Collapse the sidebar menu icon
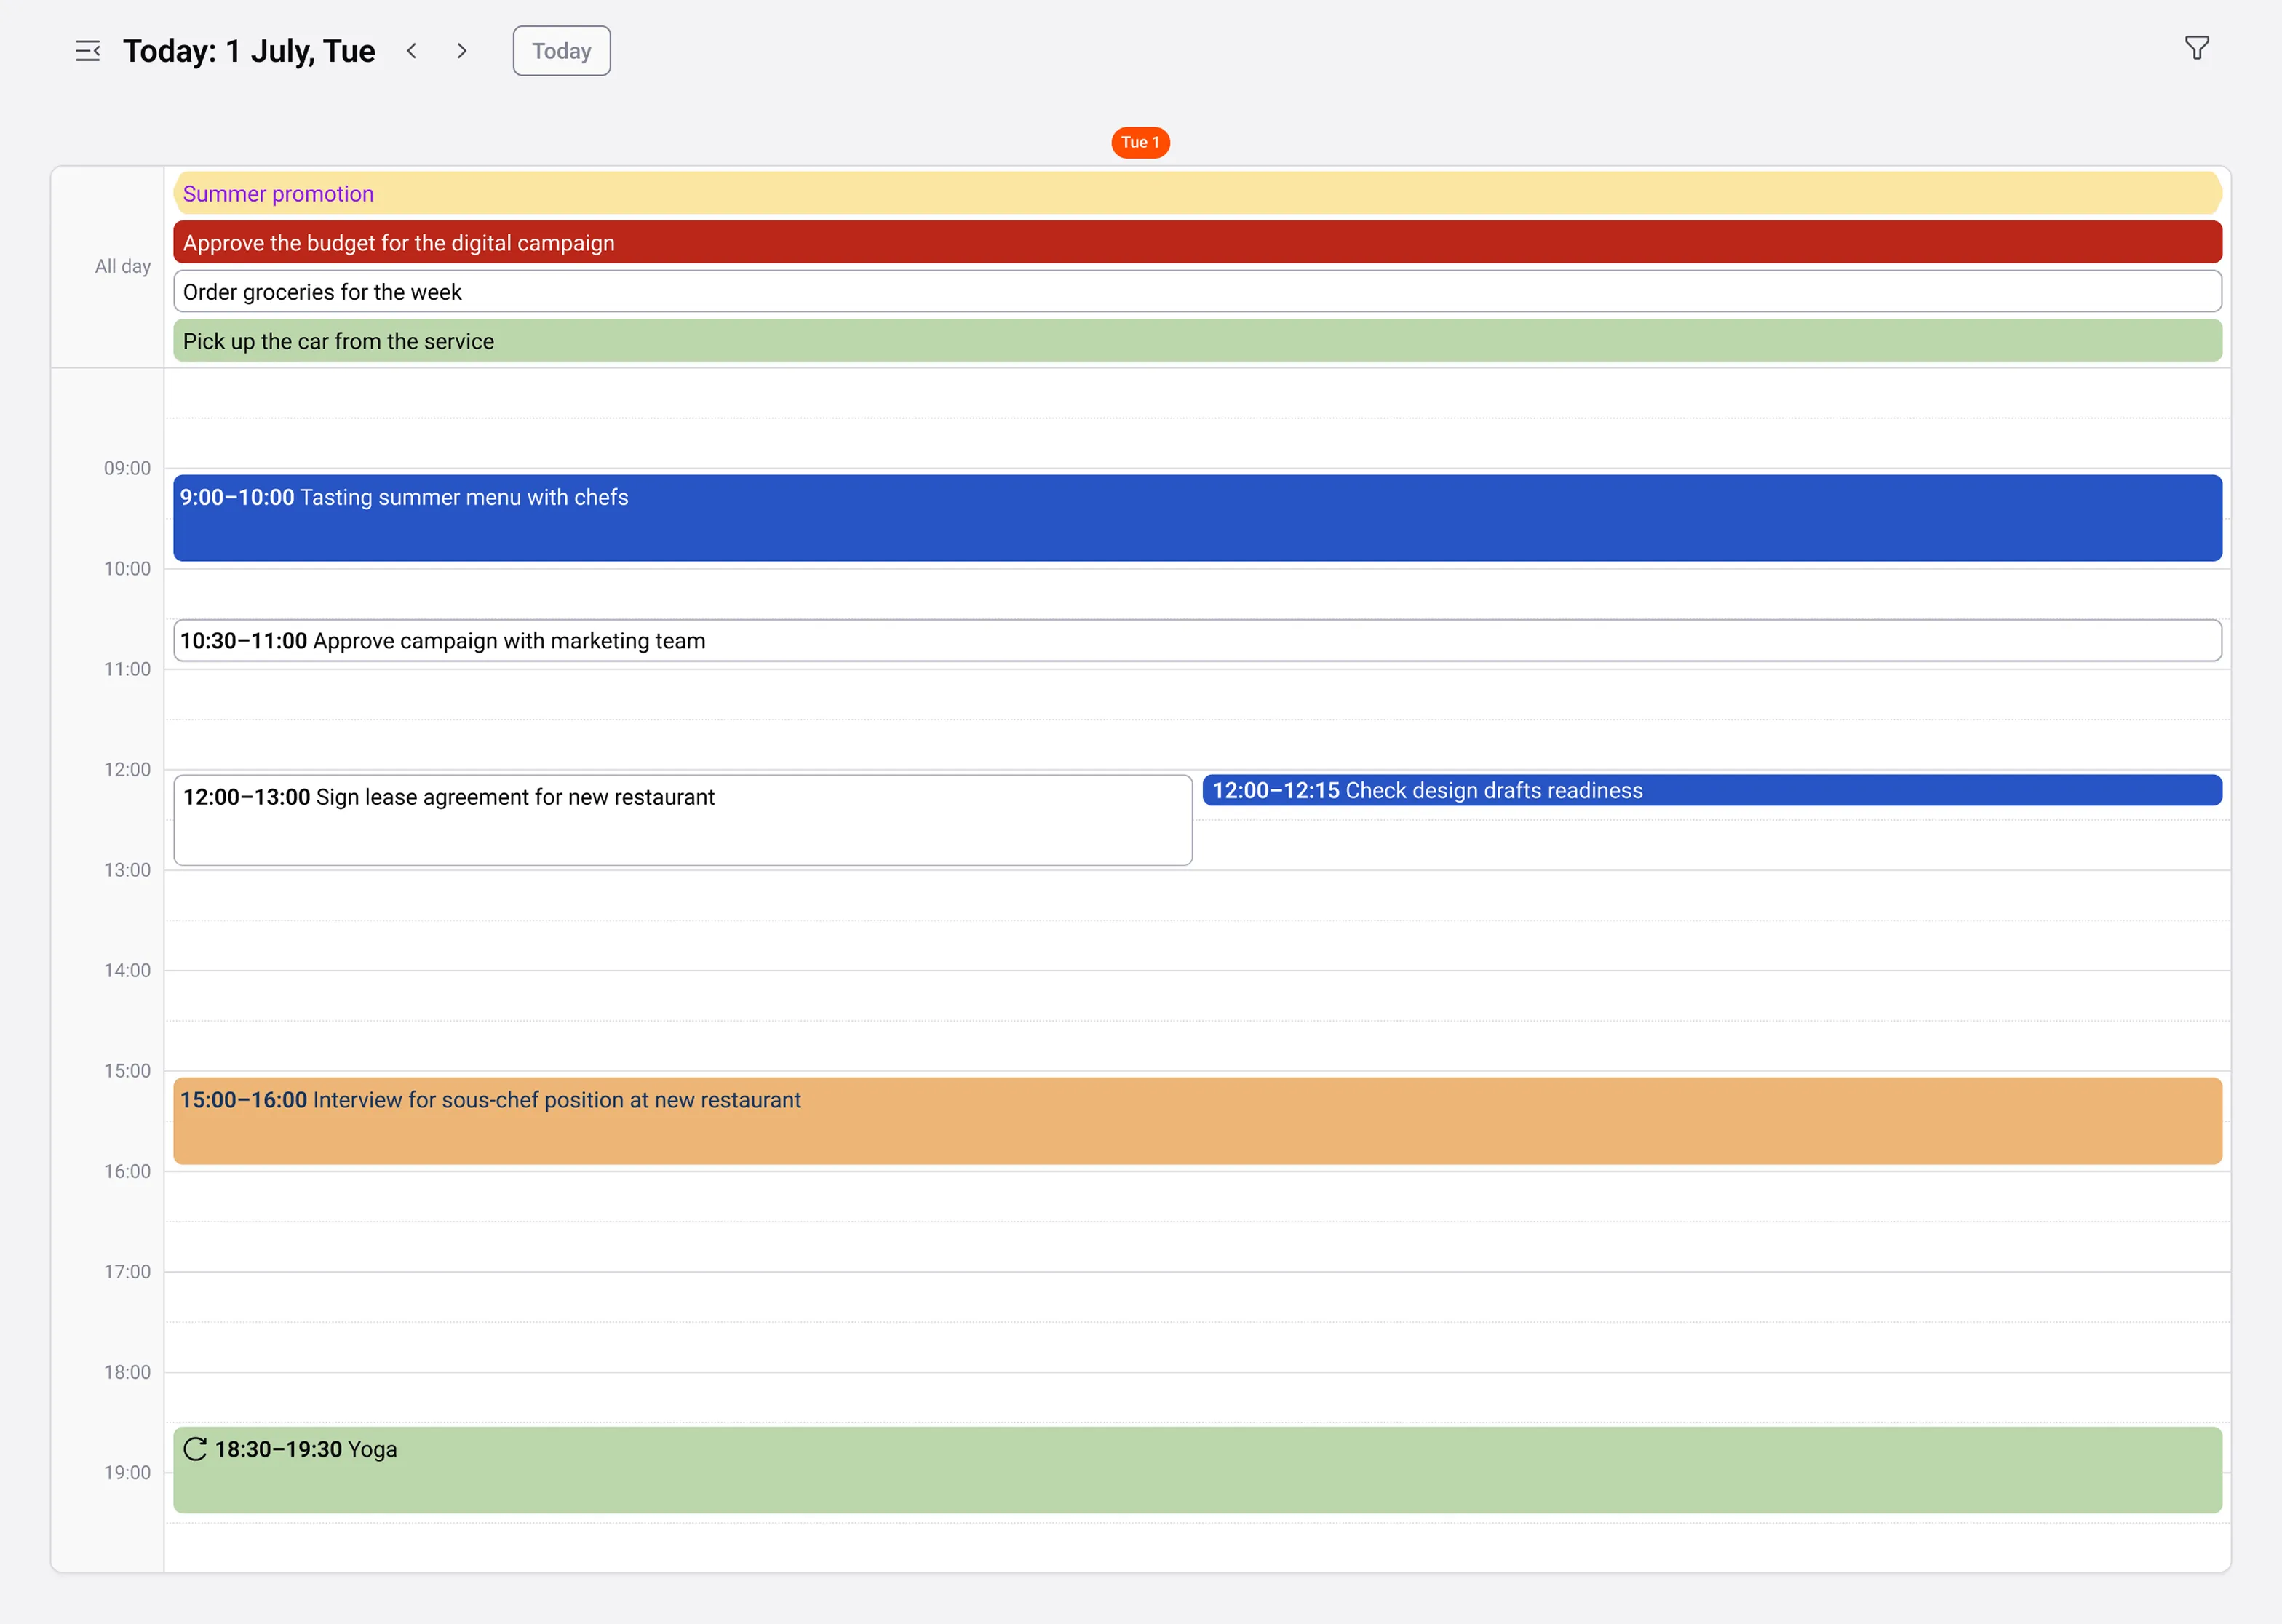The image size is (2282, 1624). click(x=88, y=51)
